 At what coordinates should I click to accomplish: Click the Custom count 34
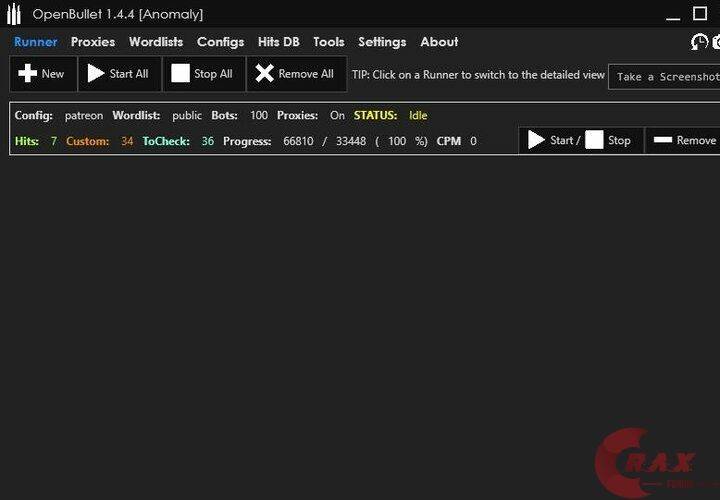click(127, 141)
